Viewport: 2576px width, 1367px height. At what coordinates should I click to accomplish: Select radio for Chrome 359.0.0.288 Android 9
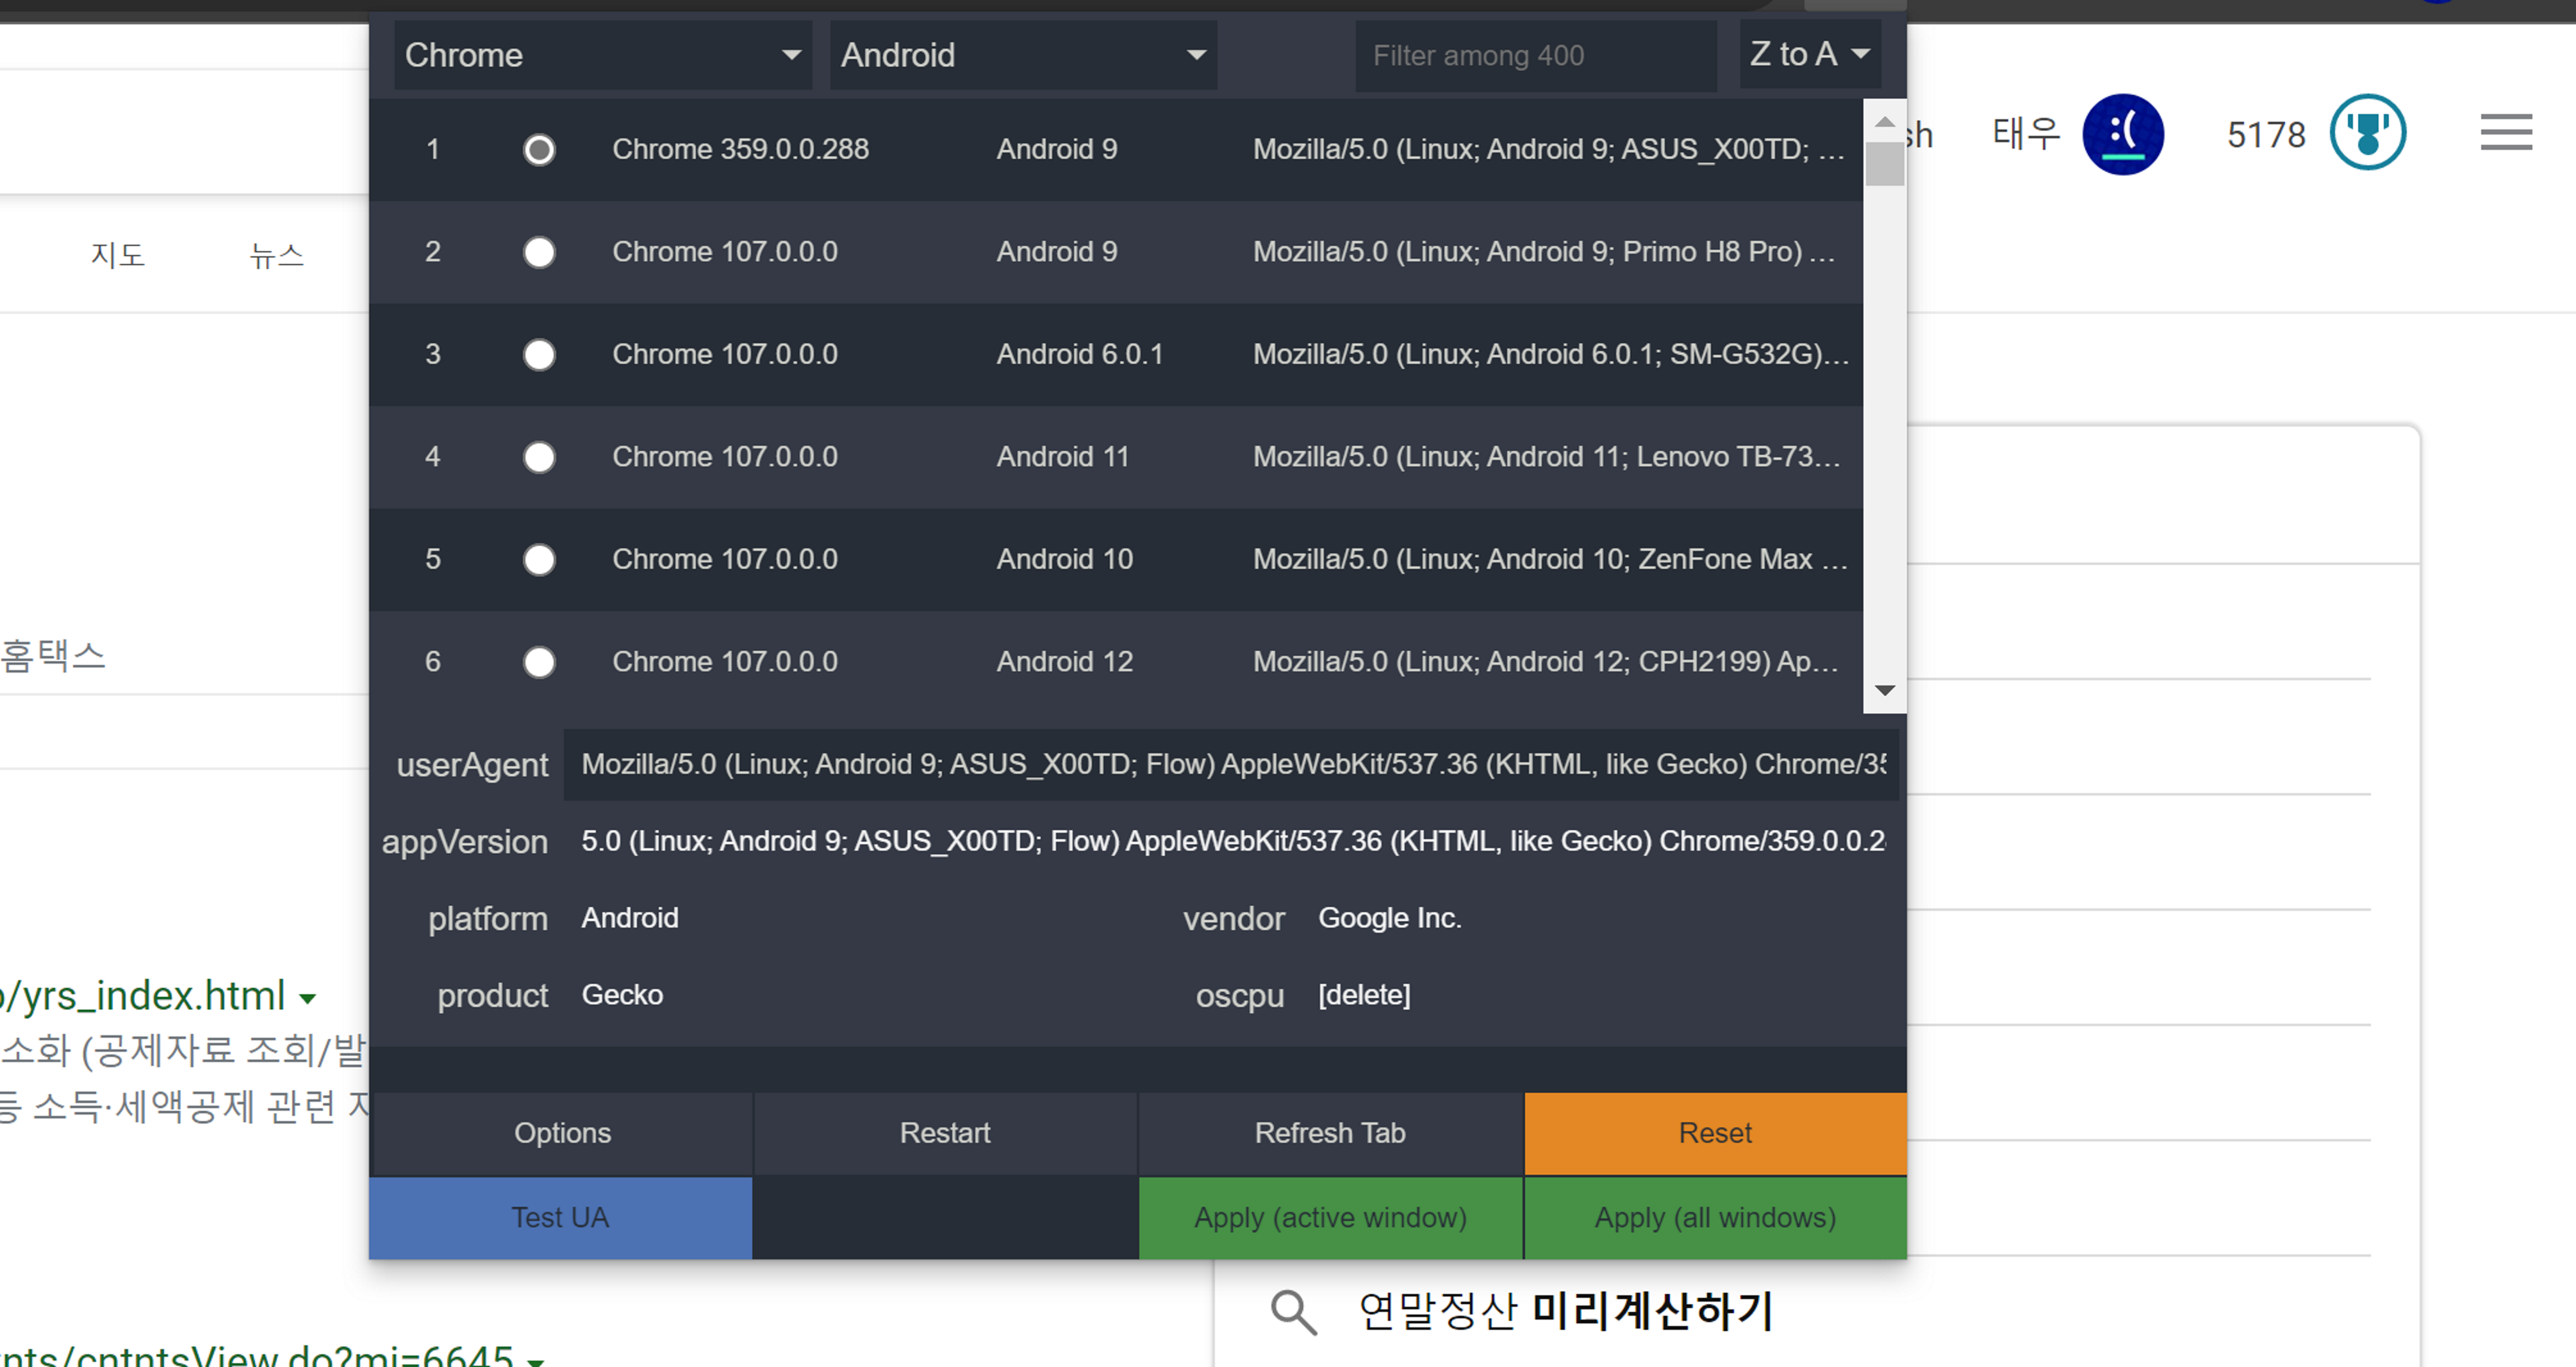pos(539,150)
